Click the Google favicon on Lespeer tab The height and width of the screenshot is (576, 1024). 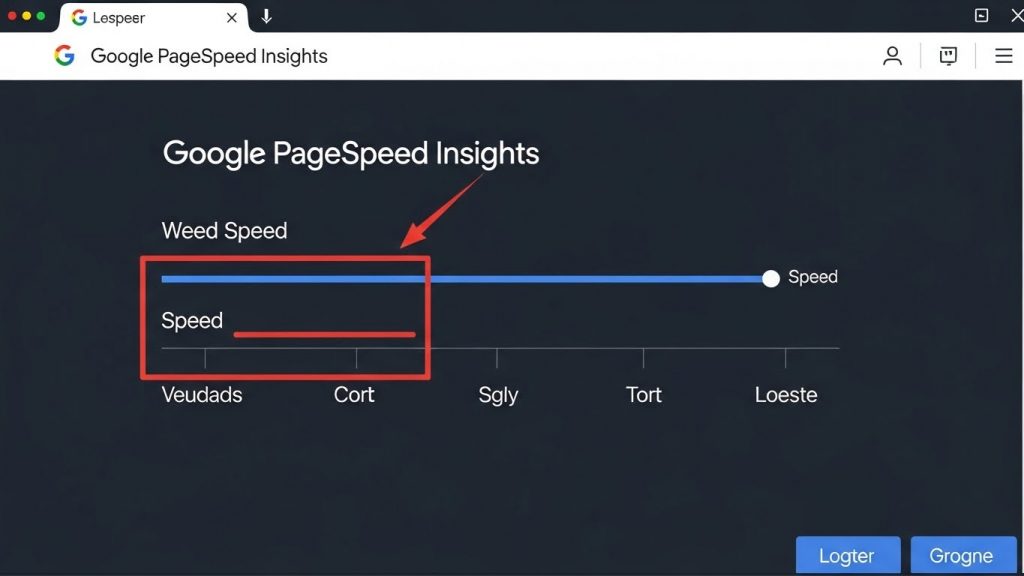coord(79,18)
